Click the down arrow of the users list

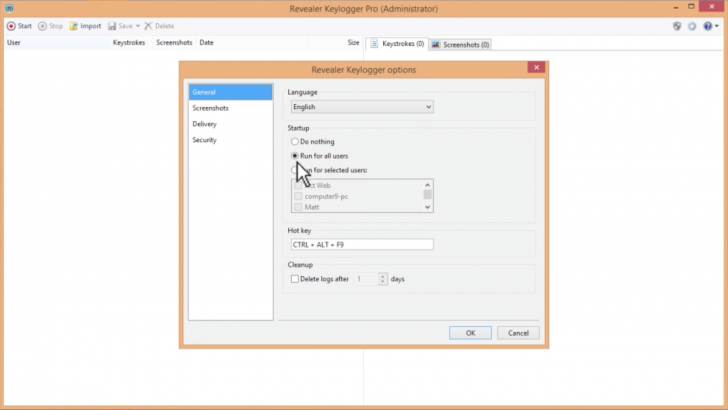[x=428, y=207]
